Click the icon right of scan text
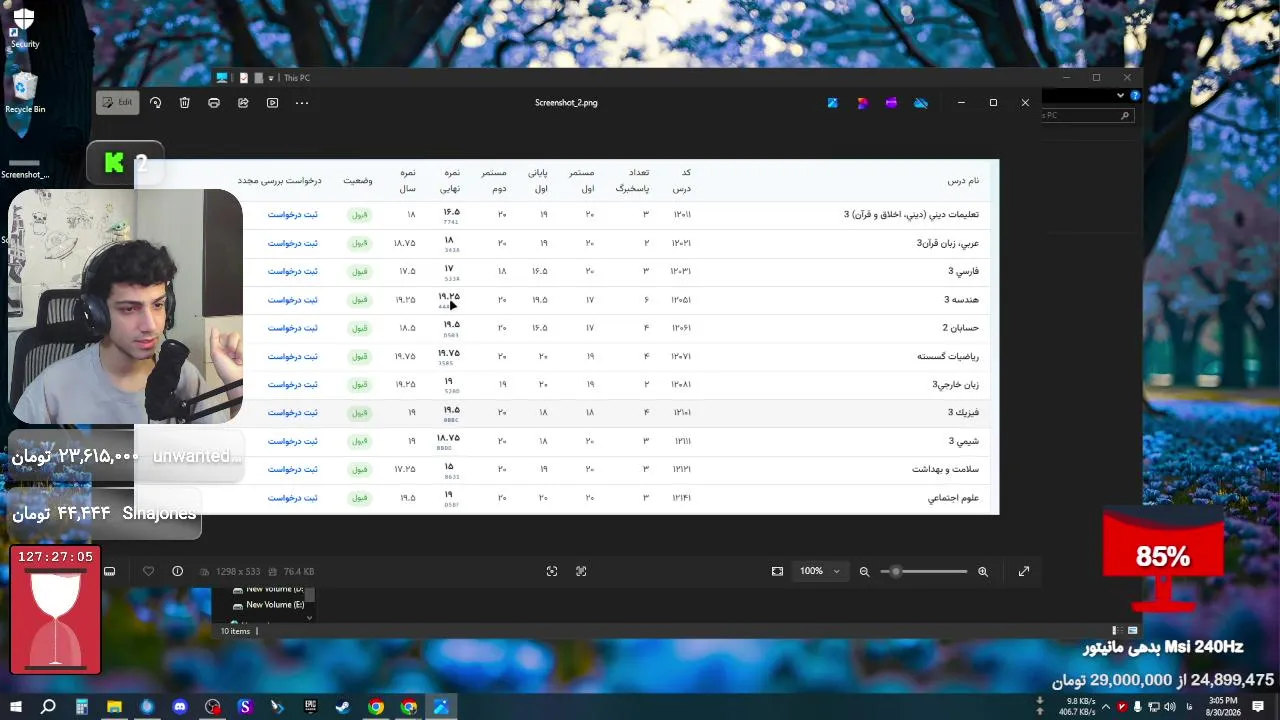1280x720 pixels. (x=581, y=571)
